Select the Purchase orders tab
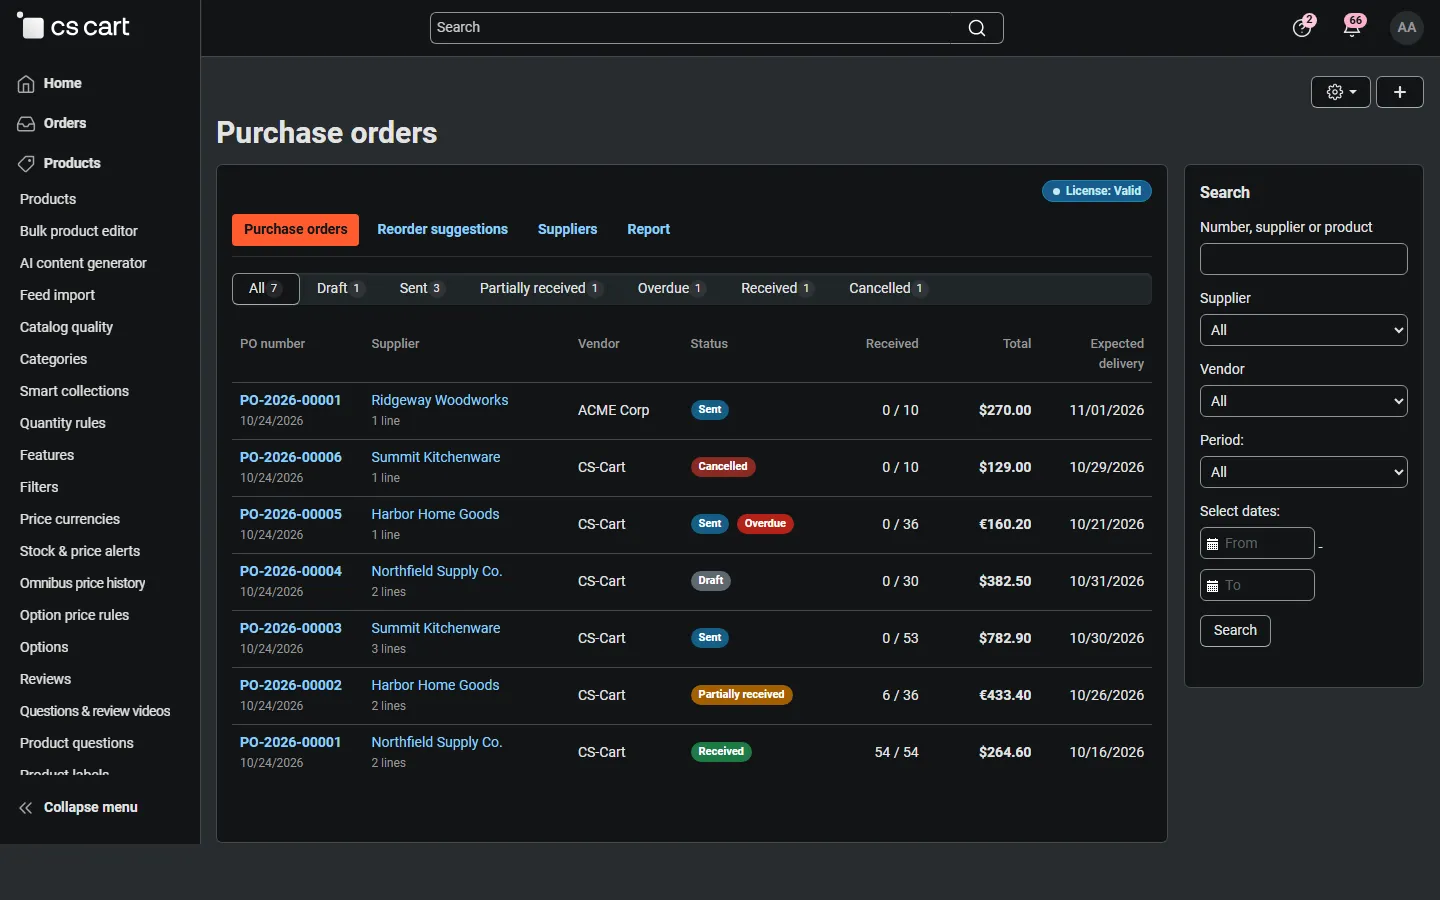The height and width of the screenshot is (900, 1440). click(295, 230)
